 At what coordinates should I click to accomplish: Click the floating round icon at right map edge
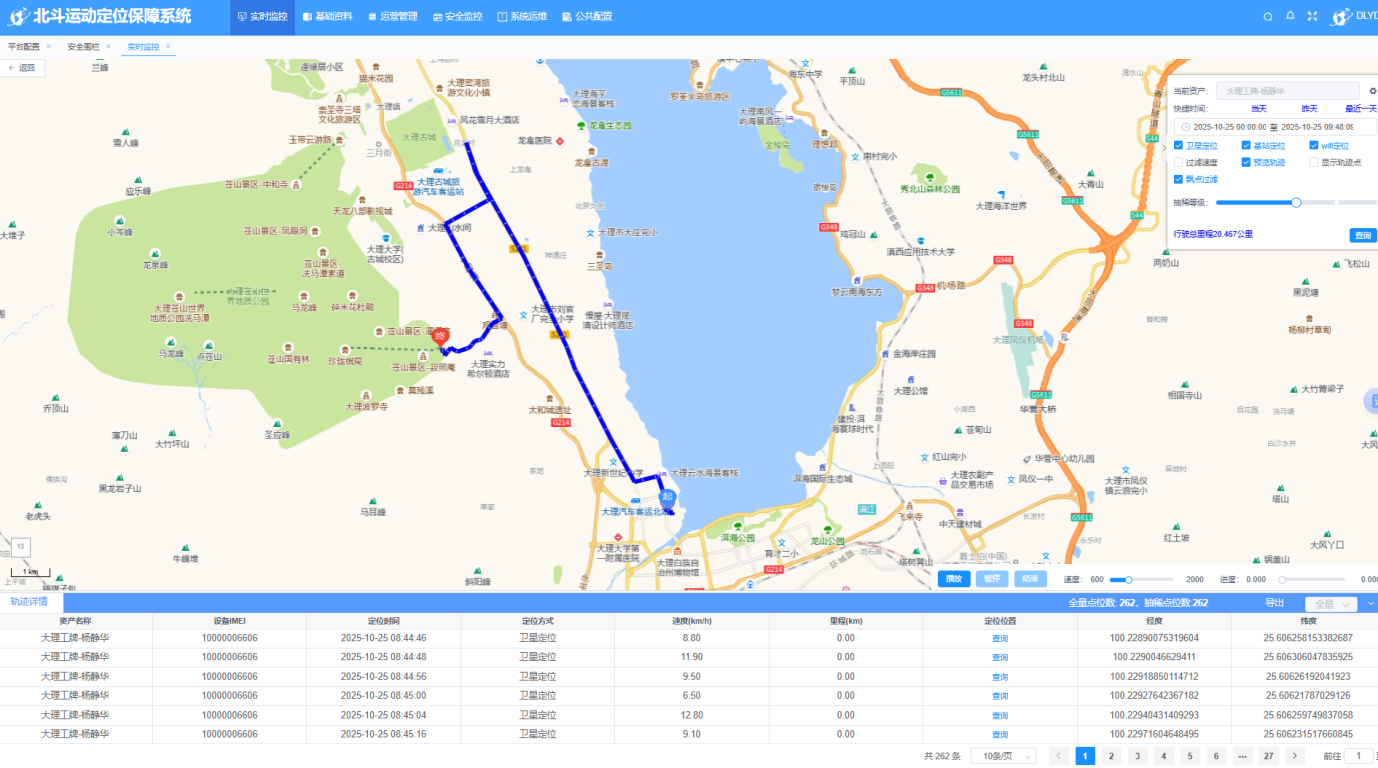[1371, 401]
